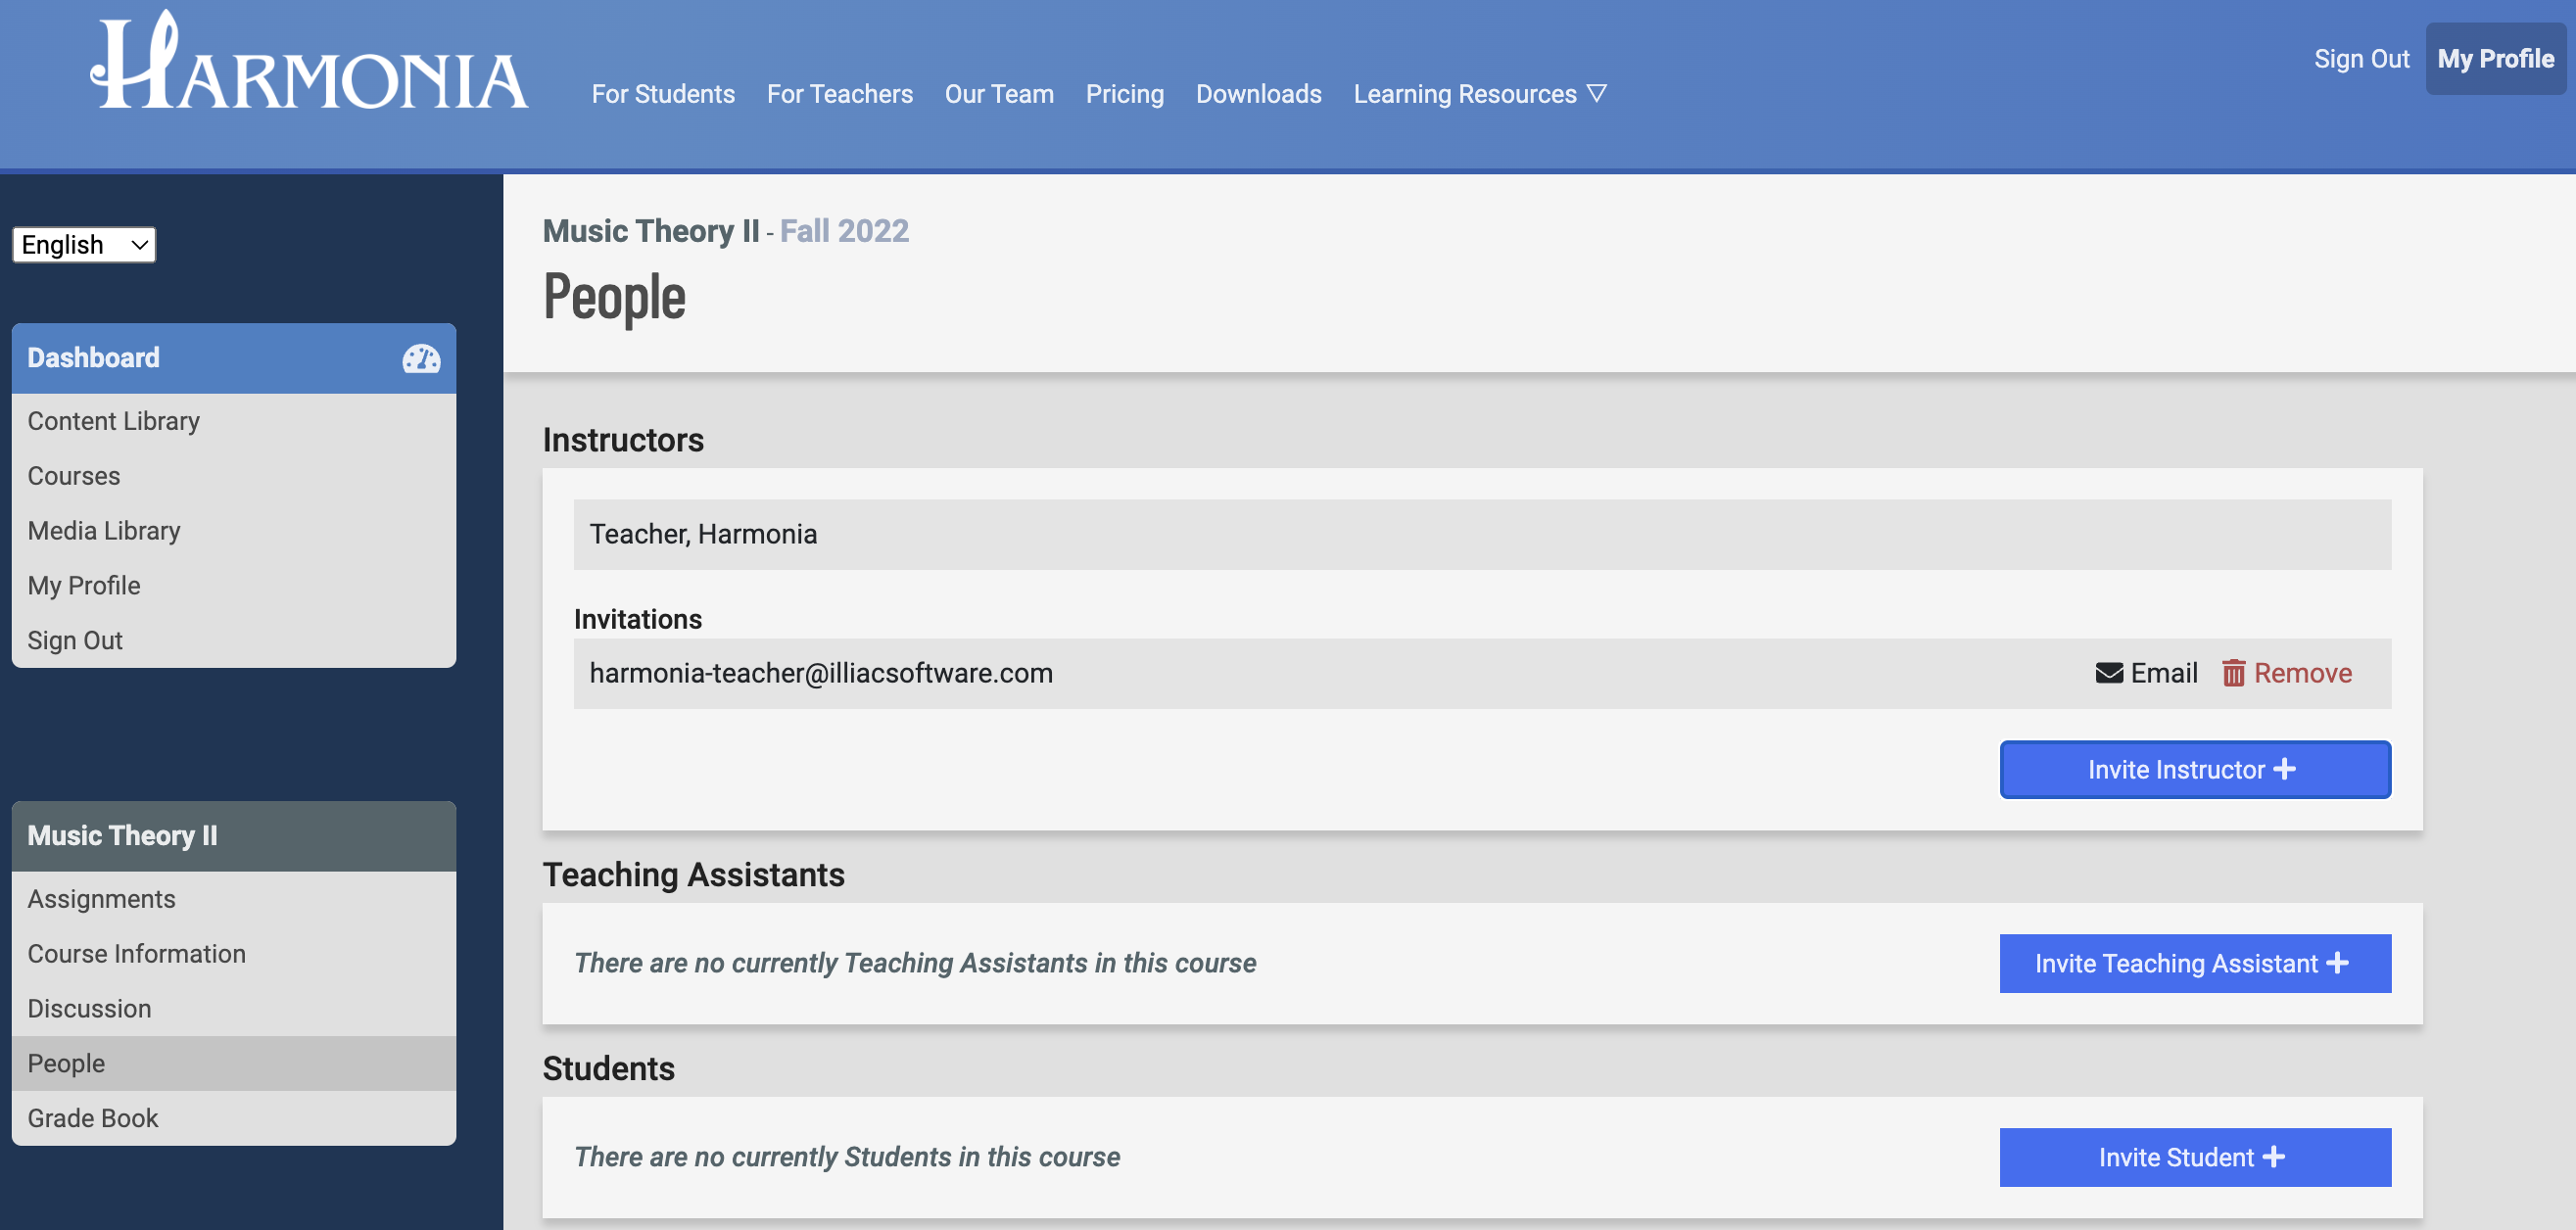
Task: Click the Invite Teaching Assistant button
Action: pyautogui.click(x=2195, y=964)
